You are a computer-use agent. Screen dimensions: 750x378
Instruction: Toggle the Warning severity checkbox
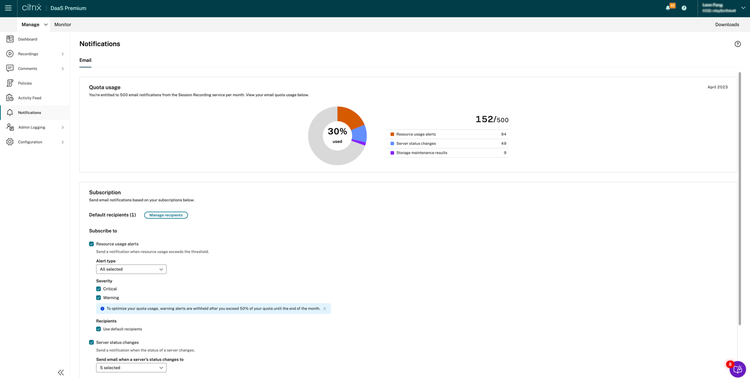click(x=99, y=298)
